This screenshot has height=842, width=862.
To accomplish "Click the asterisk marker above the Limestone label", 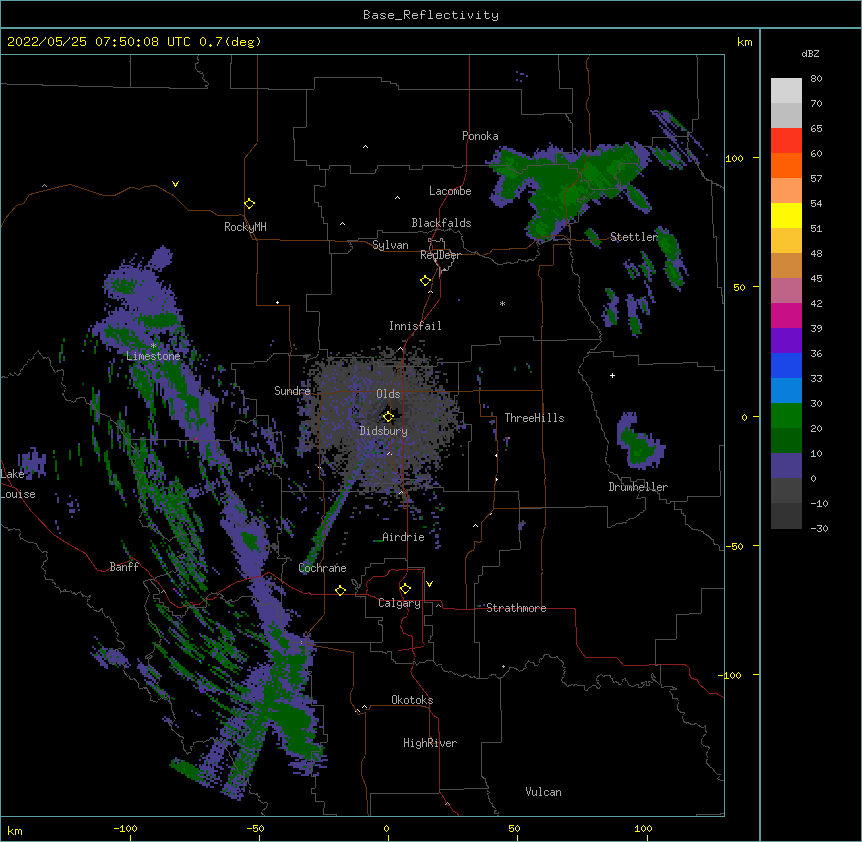I will pyautogui.click(x=153, y=346).
